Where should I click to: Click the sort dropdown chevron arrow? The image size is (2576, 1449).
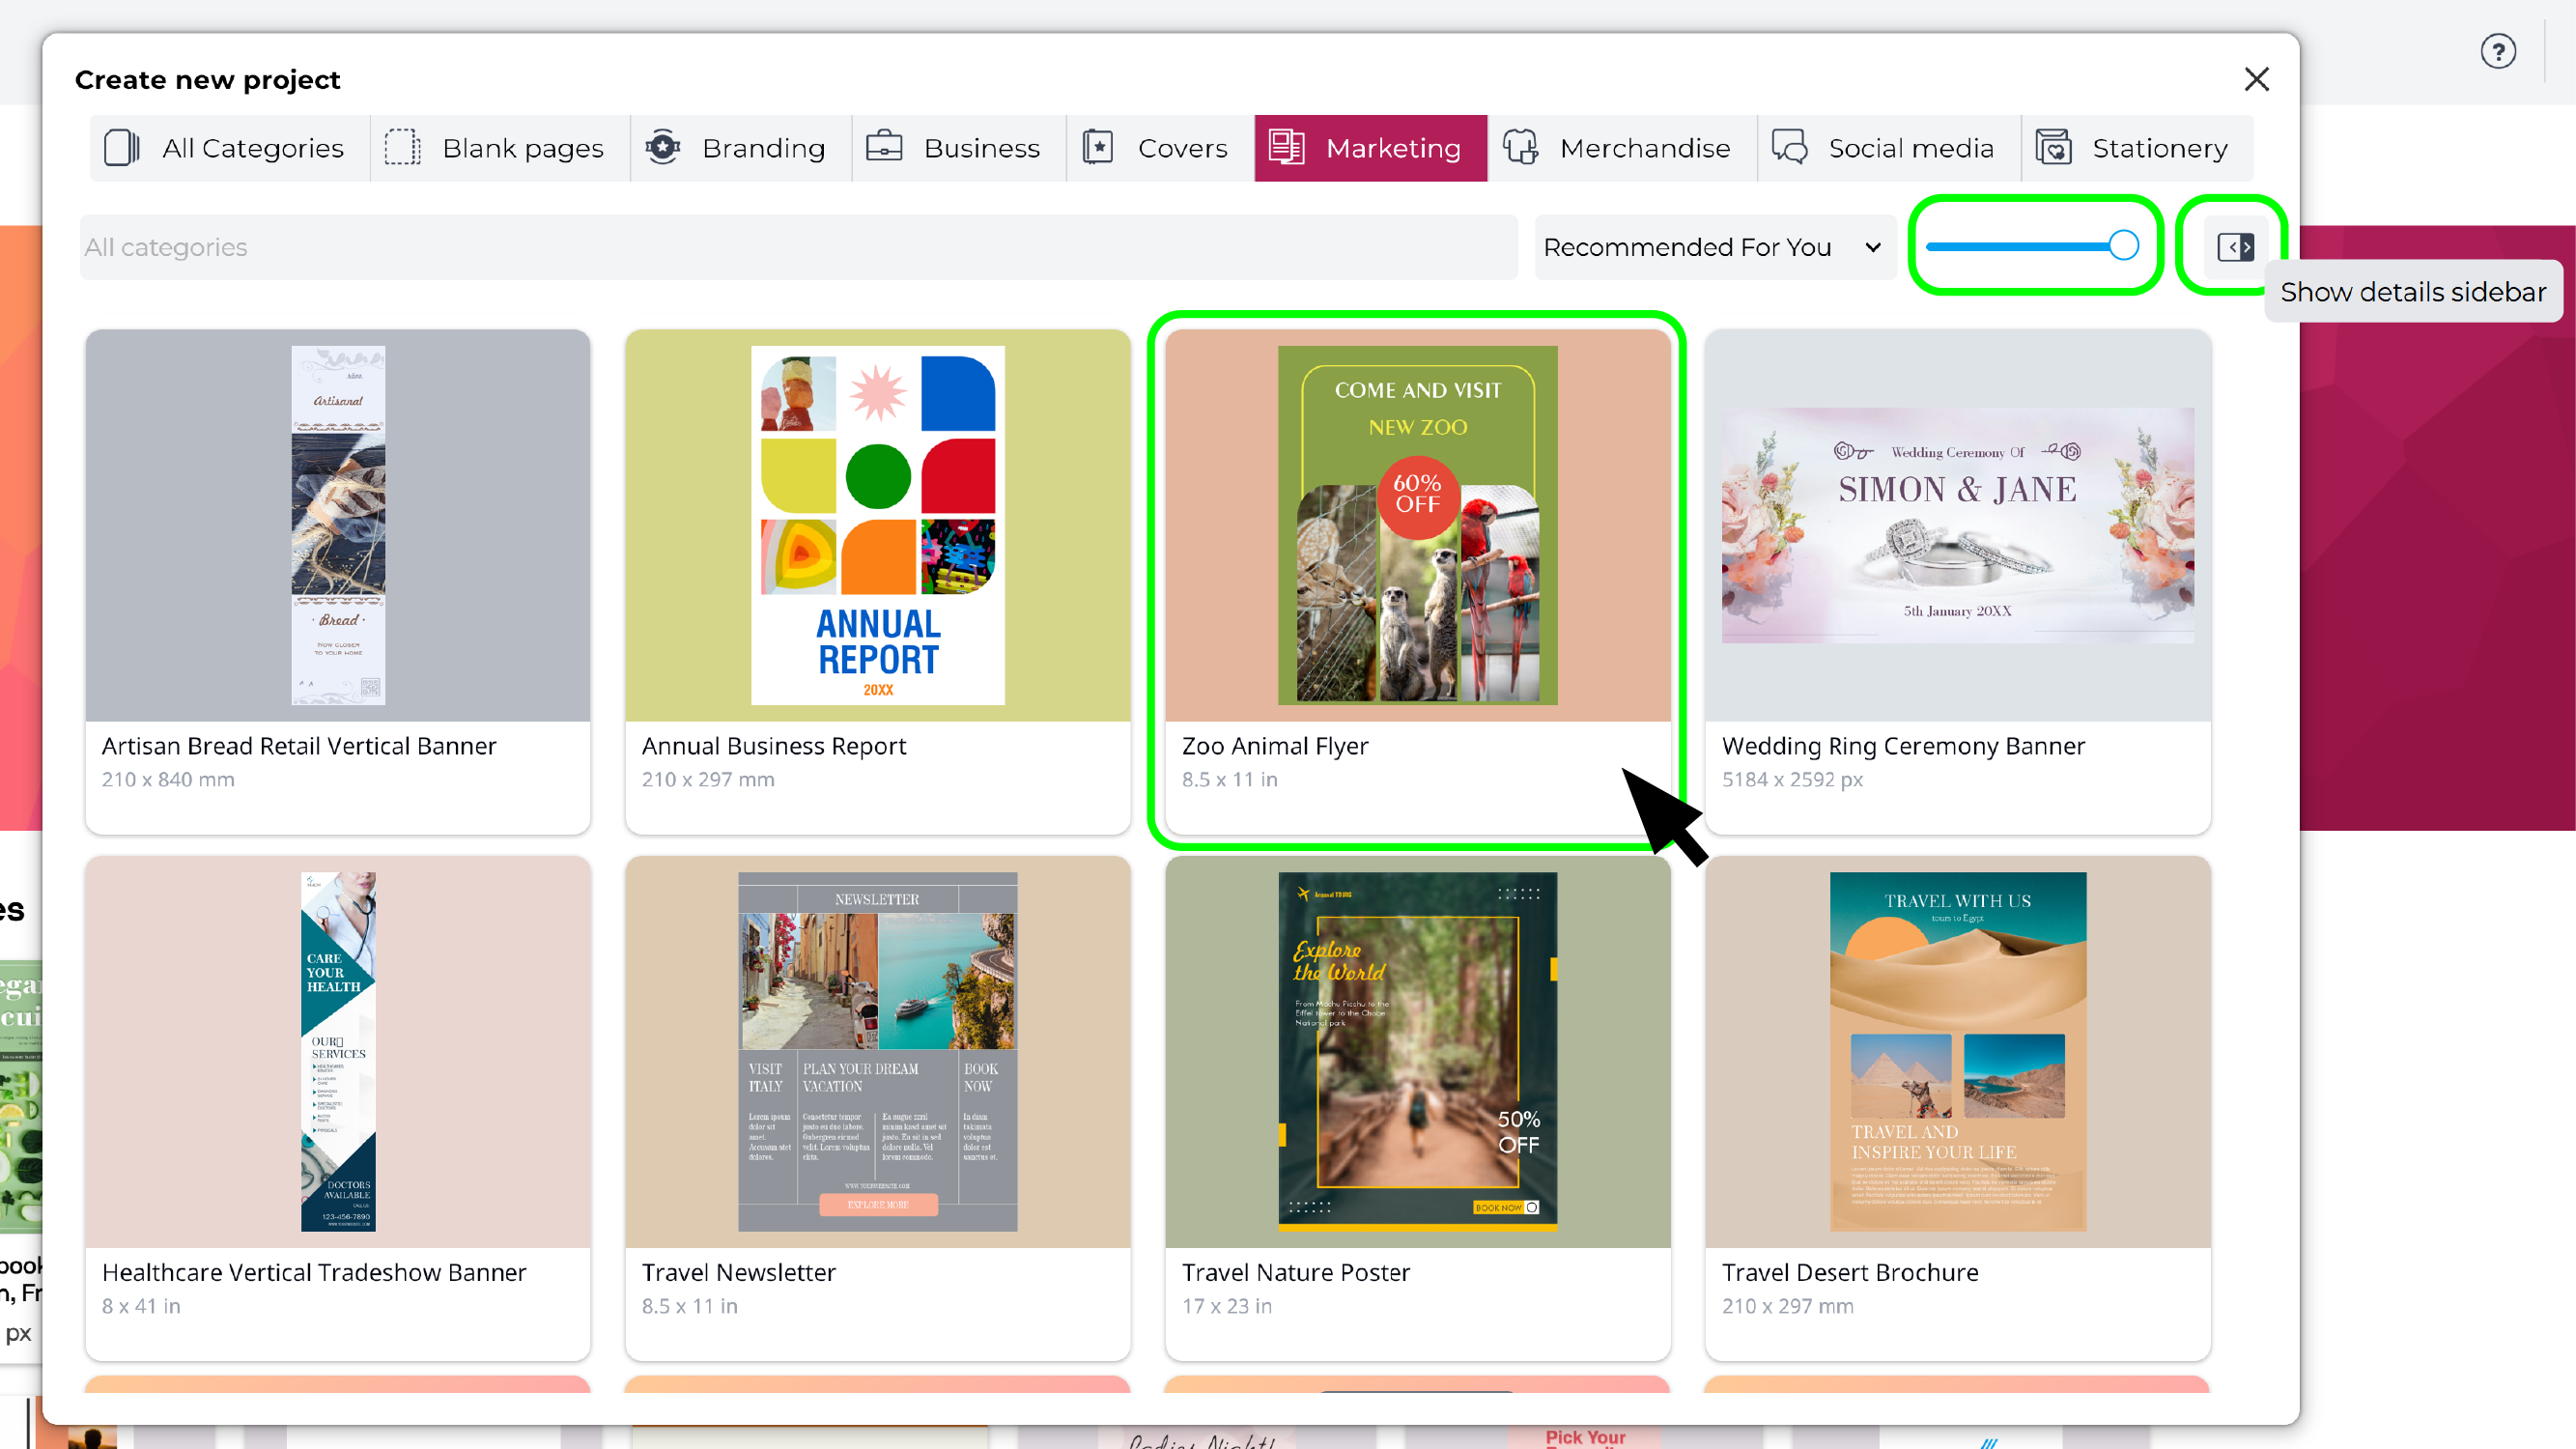coord(1872,248)
